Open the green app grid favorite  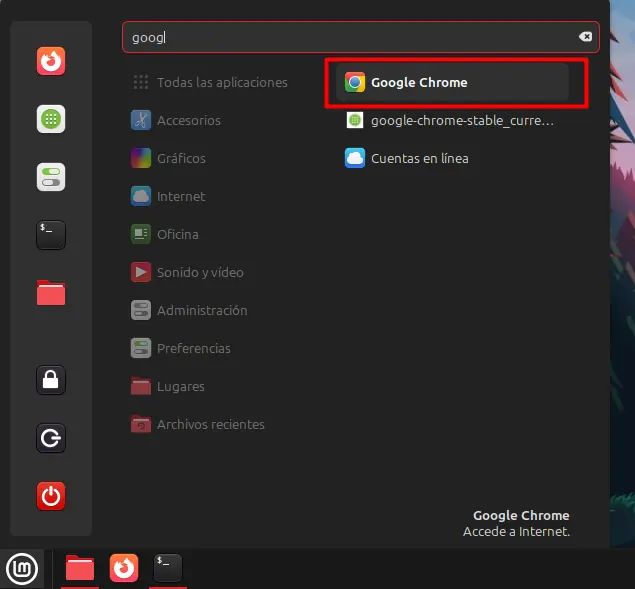tap(51, 119)
